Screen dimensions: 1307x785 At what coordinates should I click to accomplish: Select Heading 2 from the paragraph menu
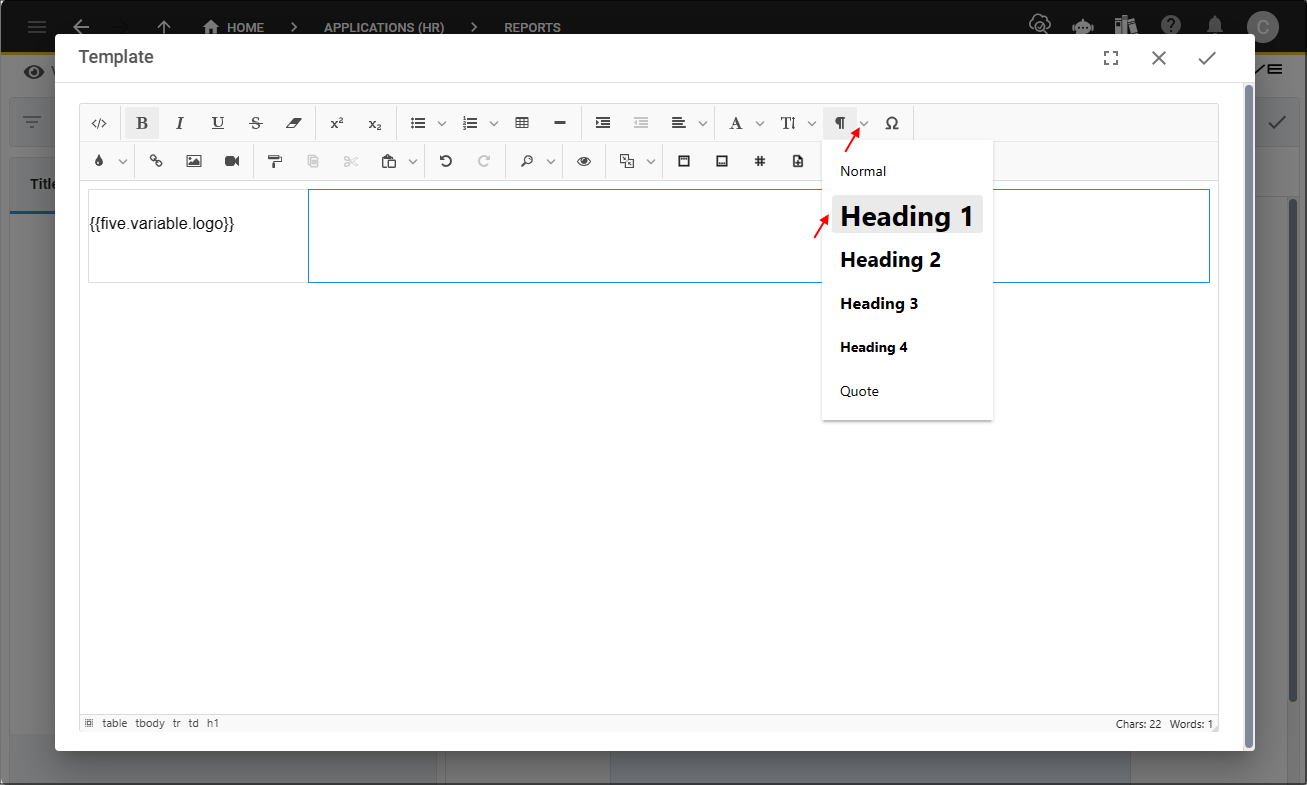(890, 259)
